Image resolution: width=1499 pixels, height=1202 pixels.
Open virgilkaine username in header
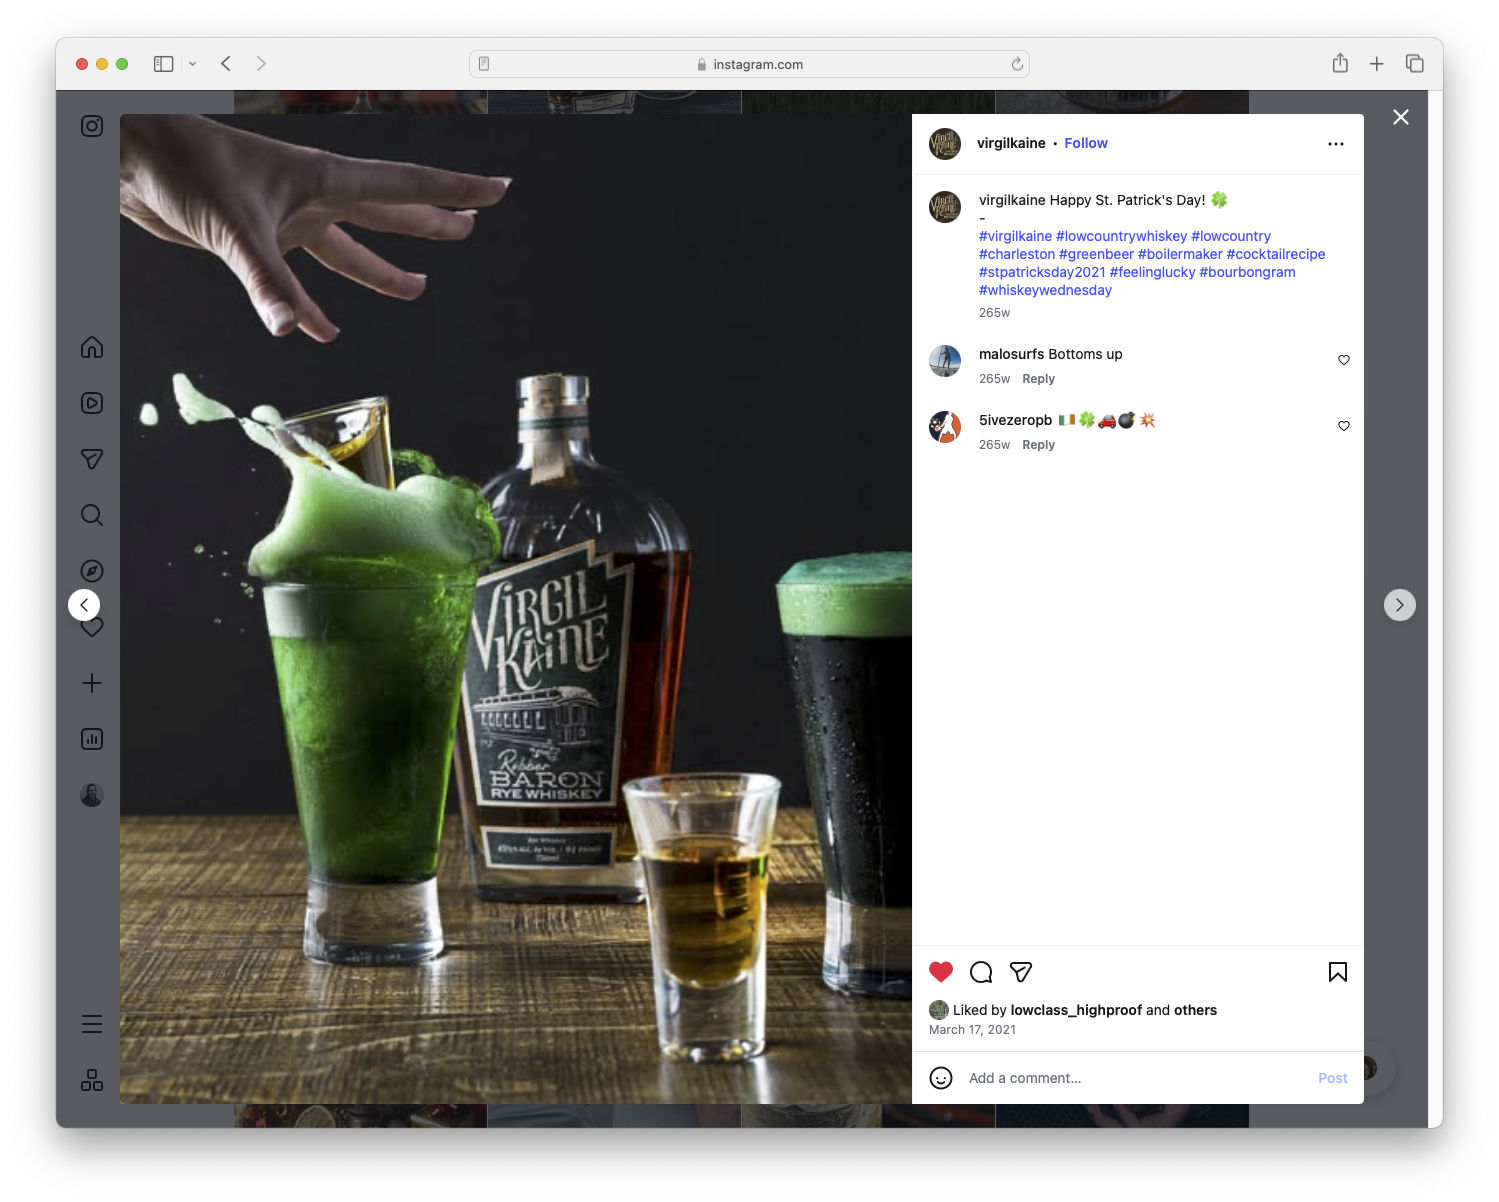pyautogui.click(x=1011, y=143)
